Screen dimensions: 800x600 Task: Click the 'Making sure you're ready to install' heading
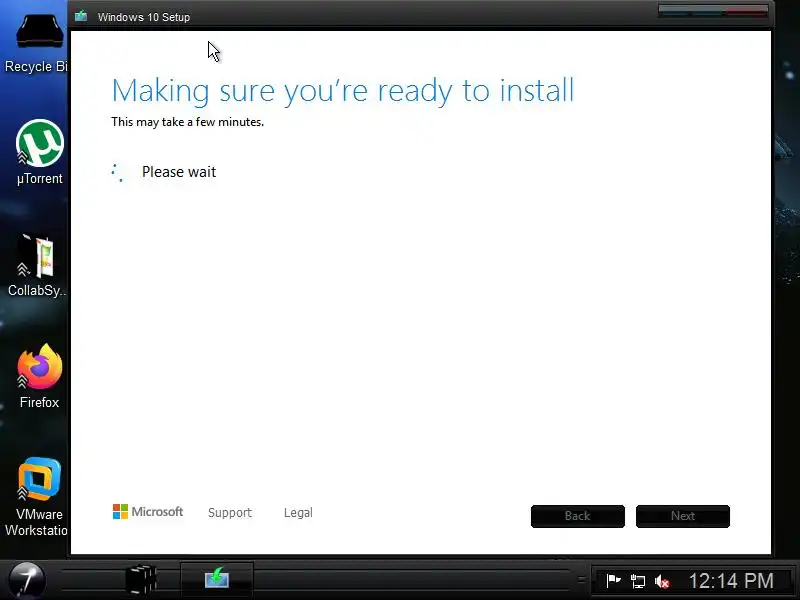[x=343, y=91]
